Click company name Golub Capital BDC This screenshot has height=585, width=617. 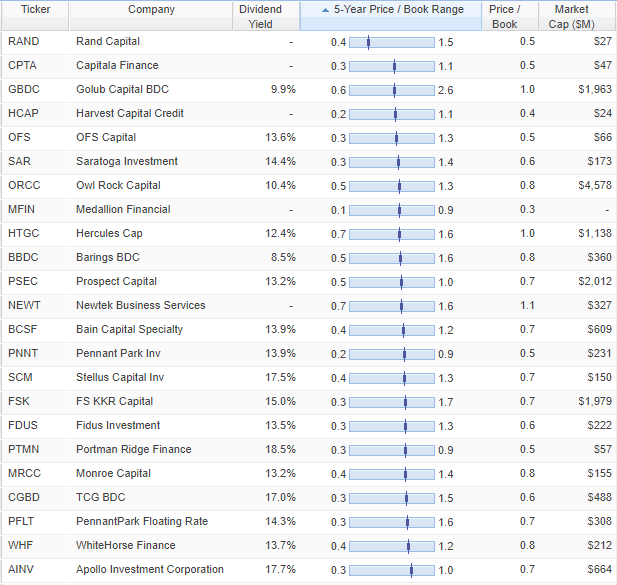point(122,89)
